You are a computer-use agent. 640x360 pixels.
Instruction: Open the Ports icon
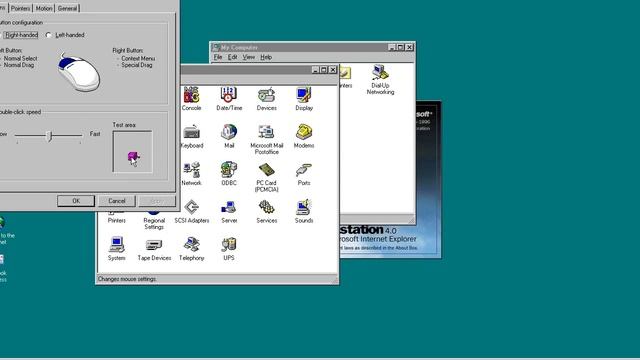[x=304, y=174]
